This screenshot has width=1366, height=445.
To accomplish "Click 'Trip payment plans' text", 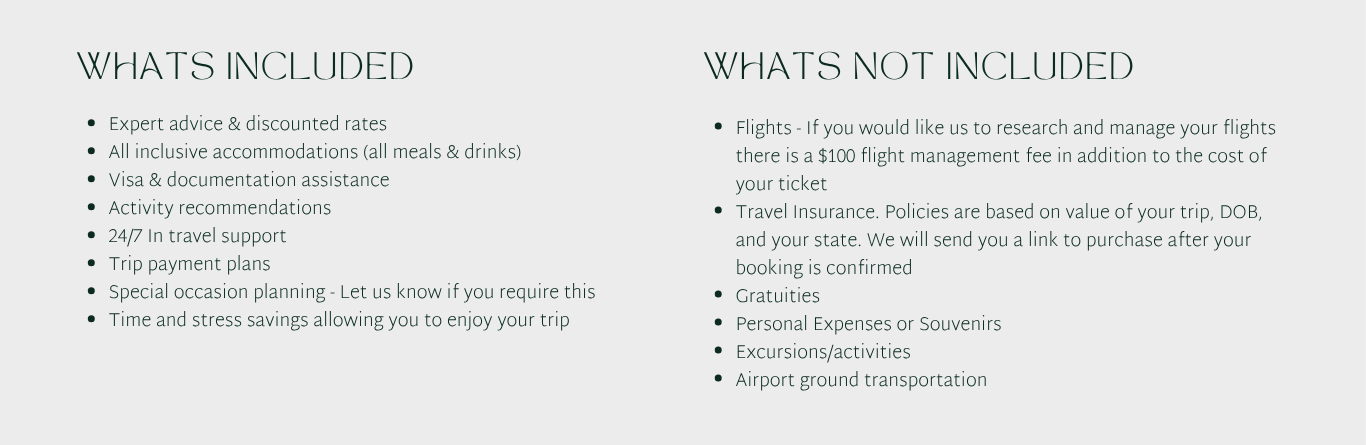I will [189, 264].
